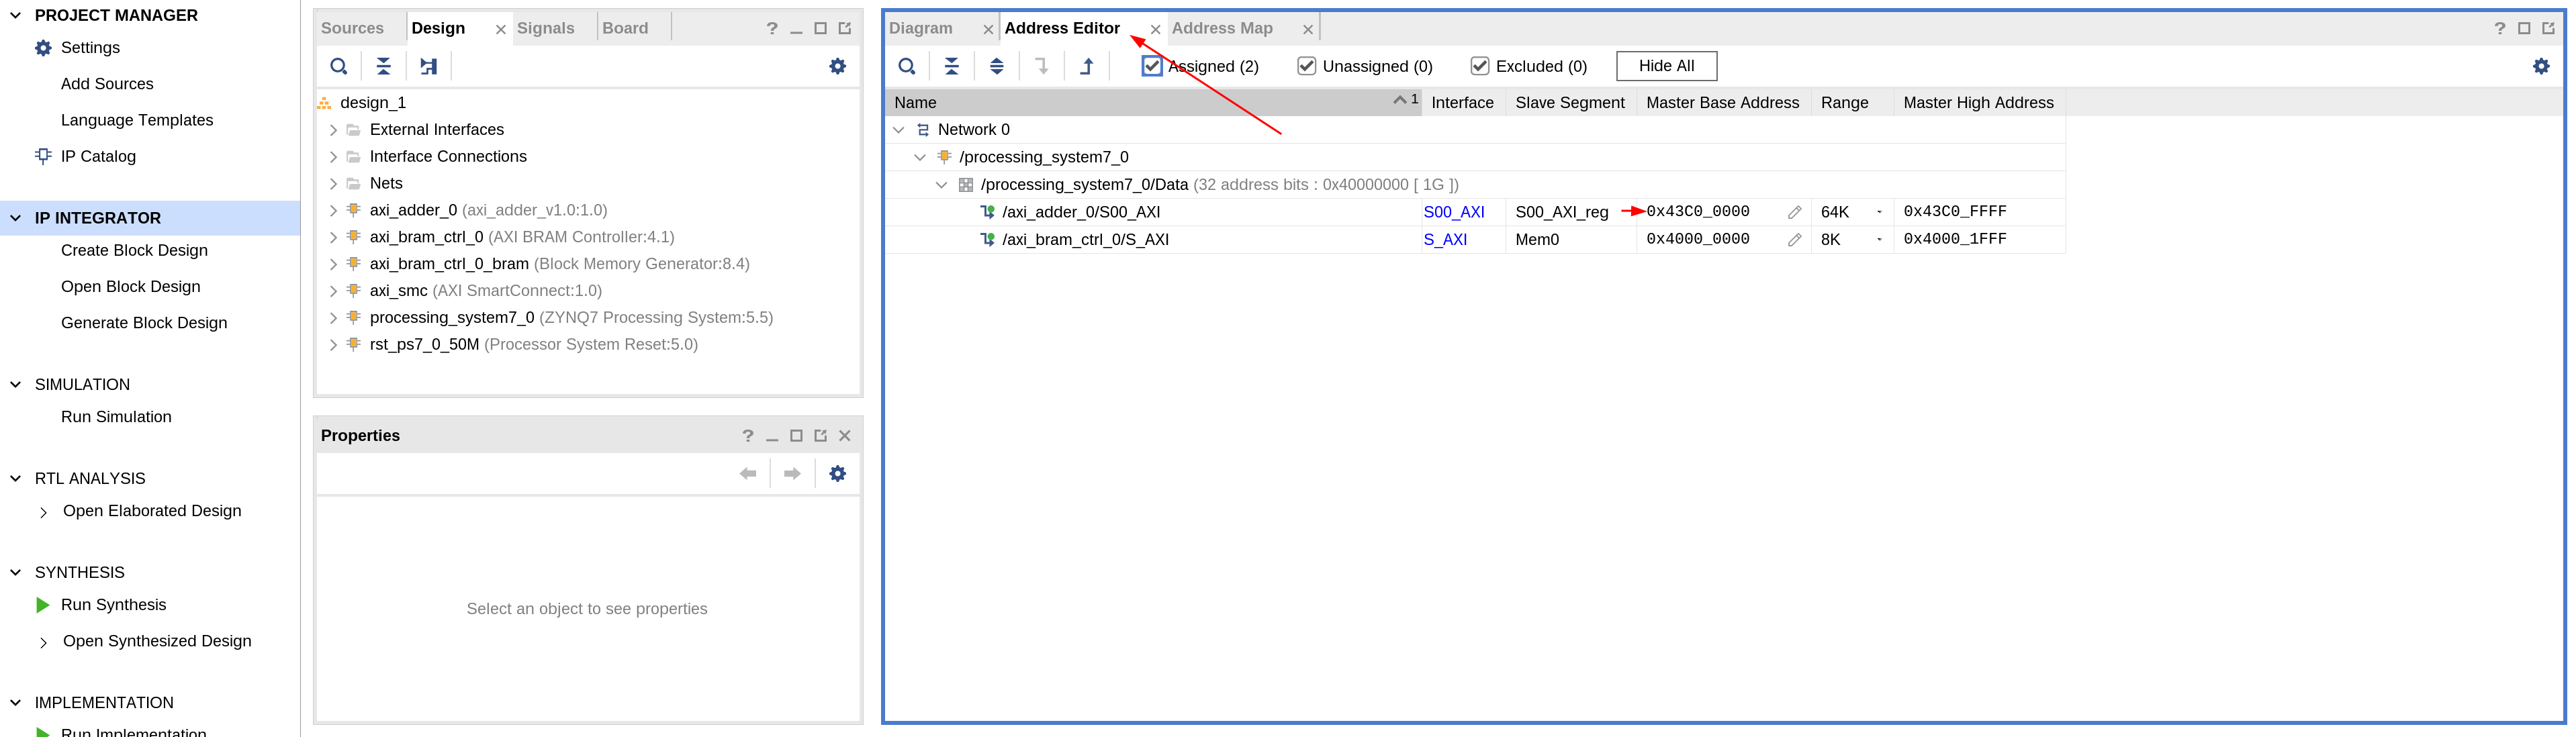
Task: Switch to the Address Map tab
Action: (1222, 28)
